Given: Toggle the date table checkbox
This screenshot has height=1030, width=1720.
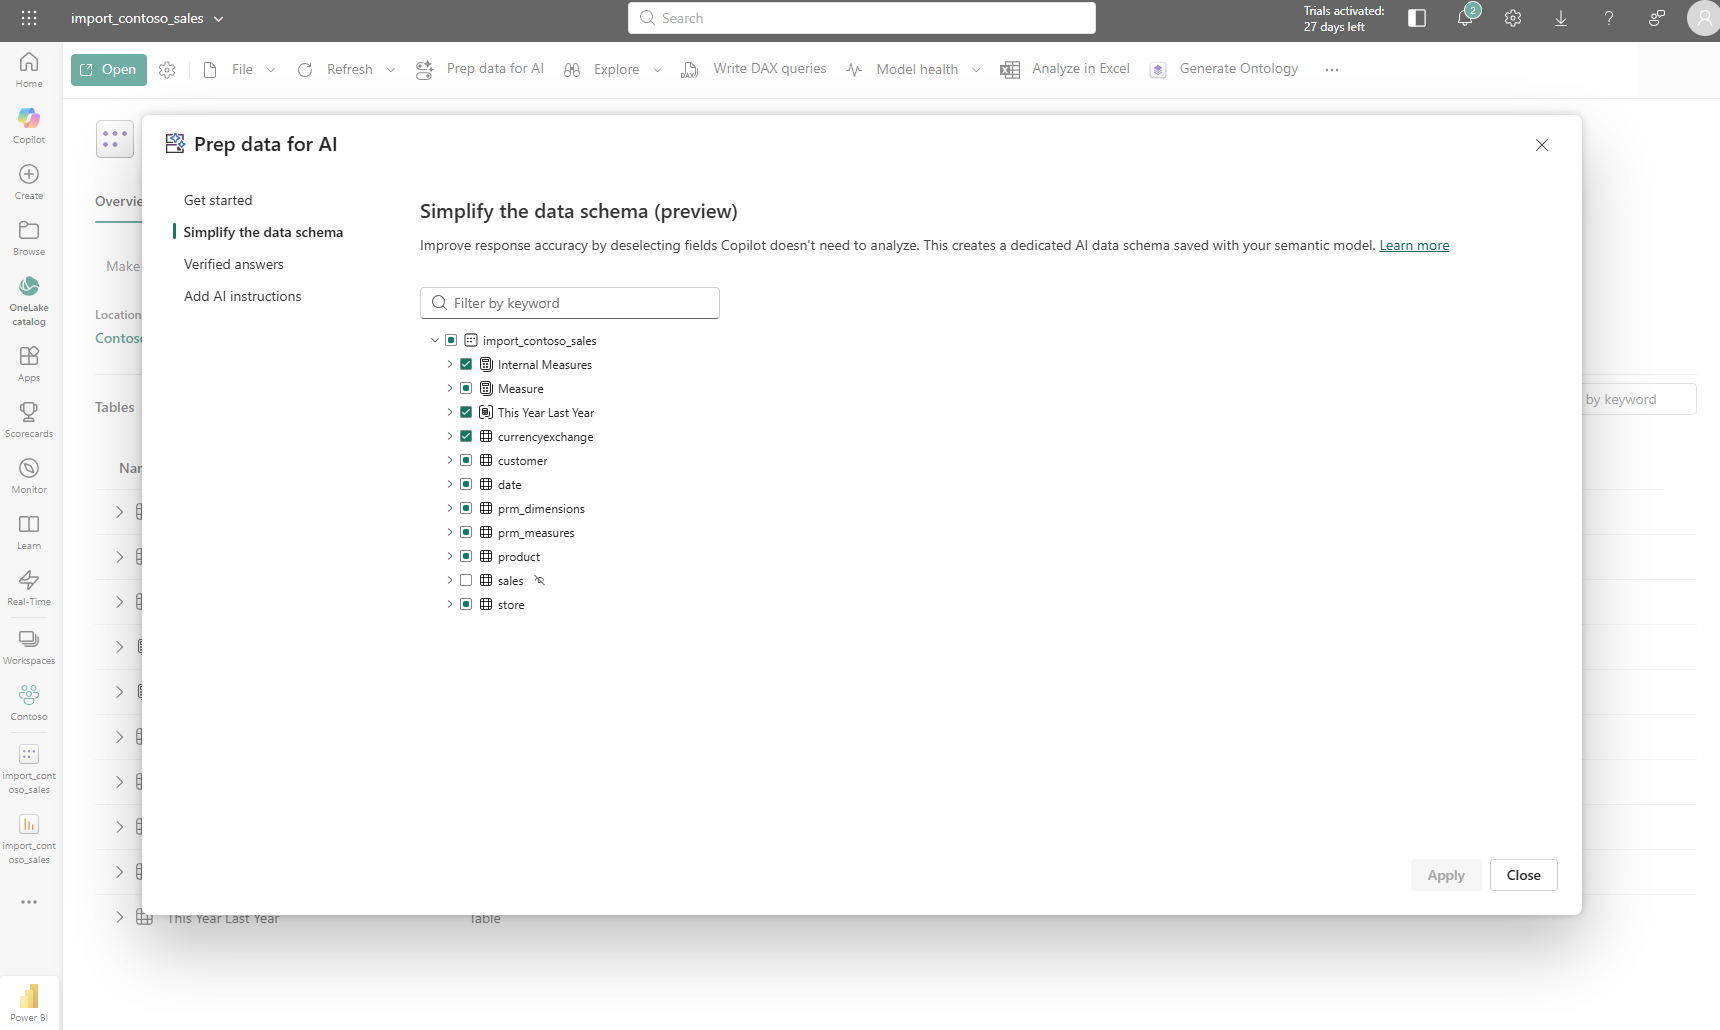Looking at the screenshot, I should (x=466, y=484).
